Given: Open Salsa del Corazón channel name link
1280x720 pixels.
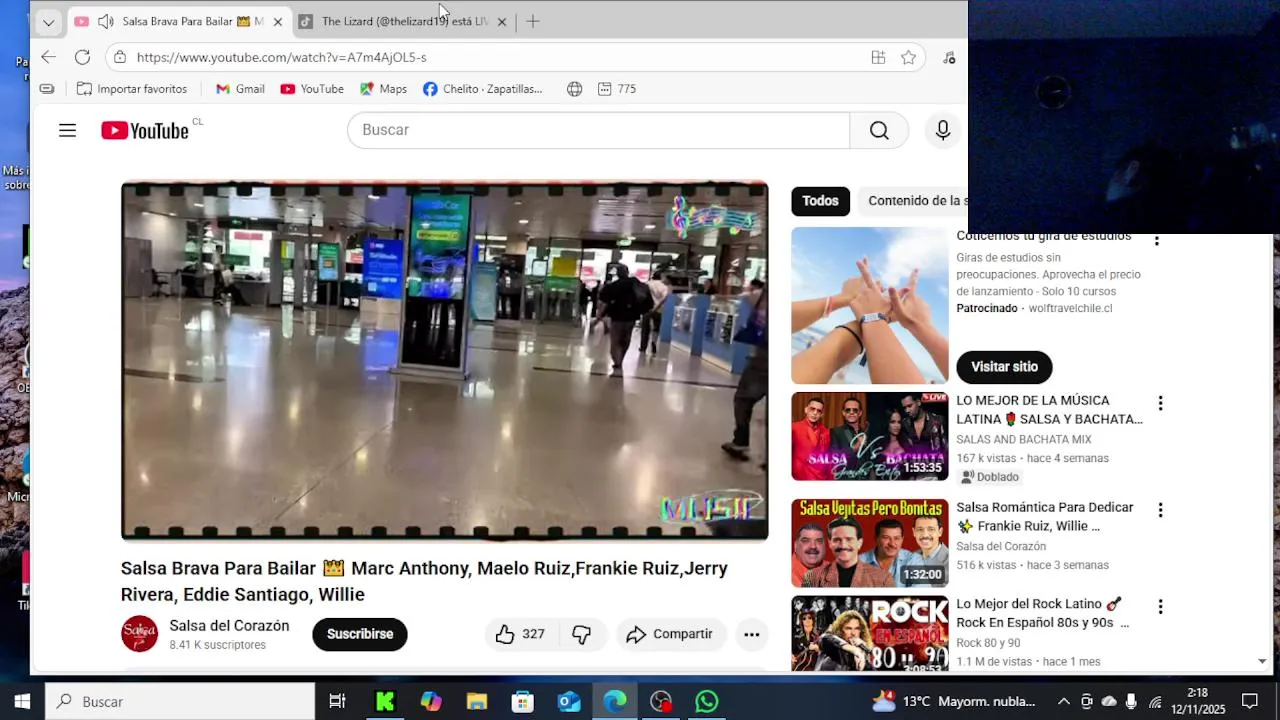Looking at the screenshot, I should tap(229, 626).
